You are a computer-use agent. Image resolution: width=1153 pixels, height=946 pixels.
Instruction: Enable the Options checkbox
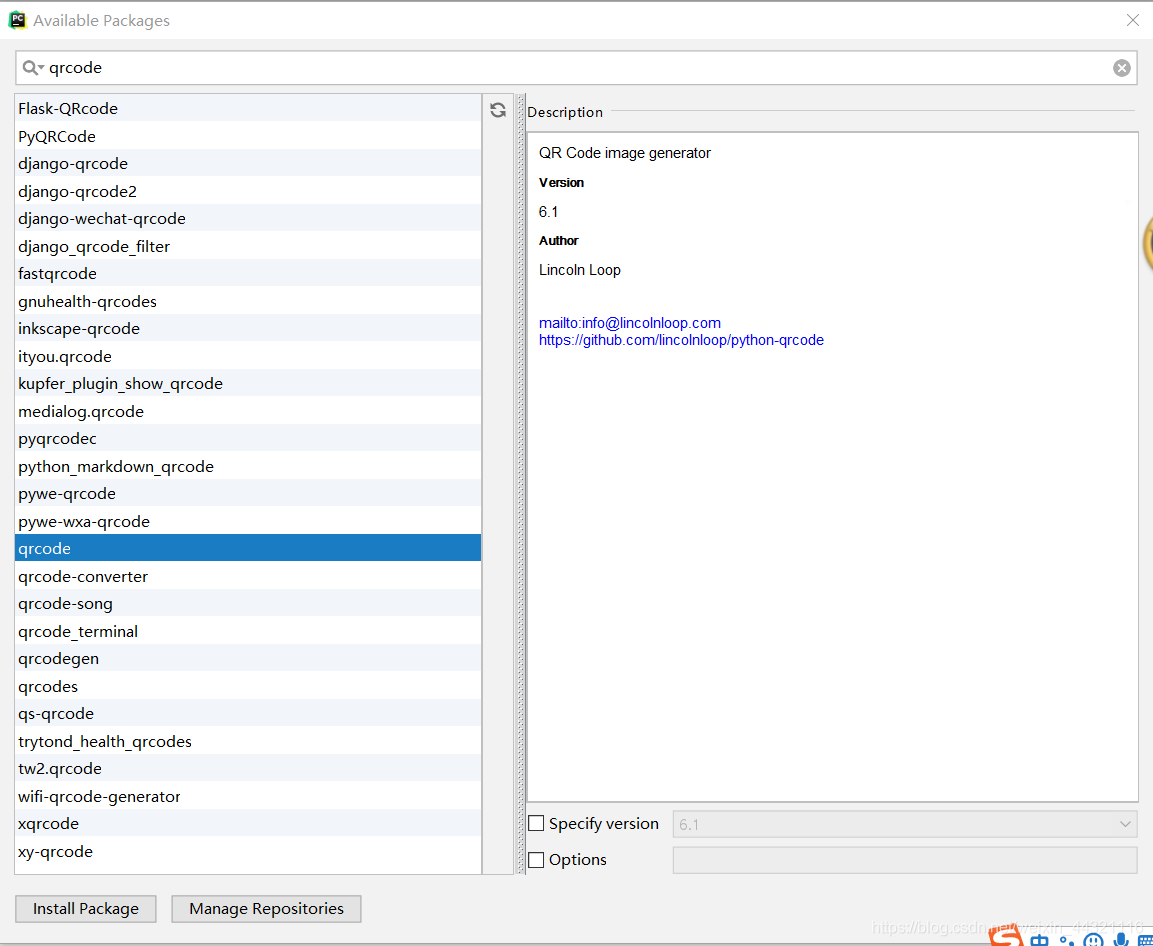tap(537, 859)
